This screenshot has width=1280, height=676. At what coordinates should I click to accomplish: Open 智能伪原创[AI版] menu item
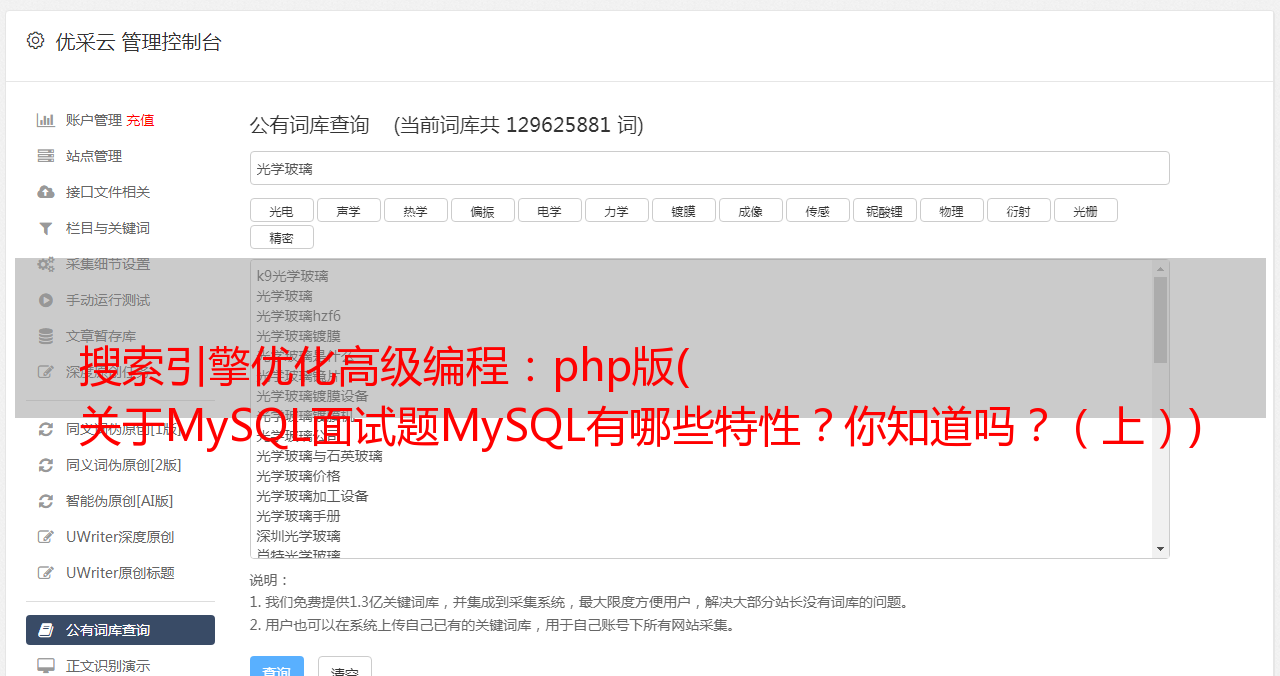click(120, 501)
